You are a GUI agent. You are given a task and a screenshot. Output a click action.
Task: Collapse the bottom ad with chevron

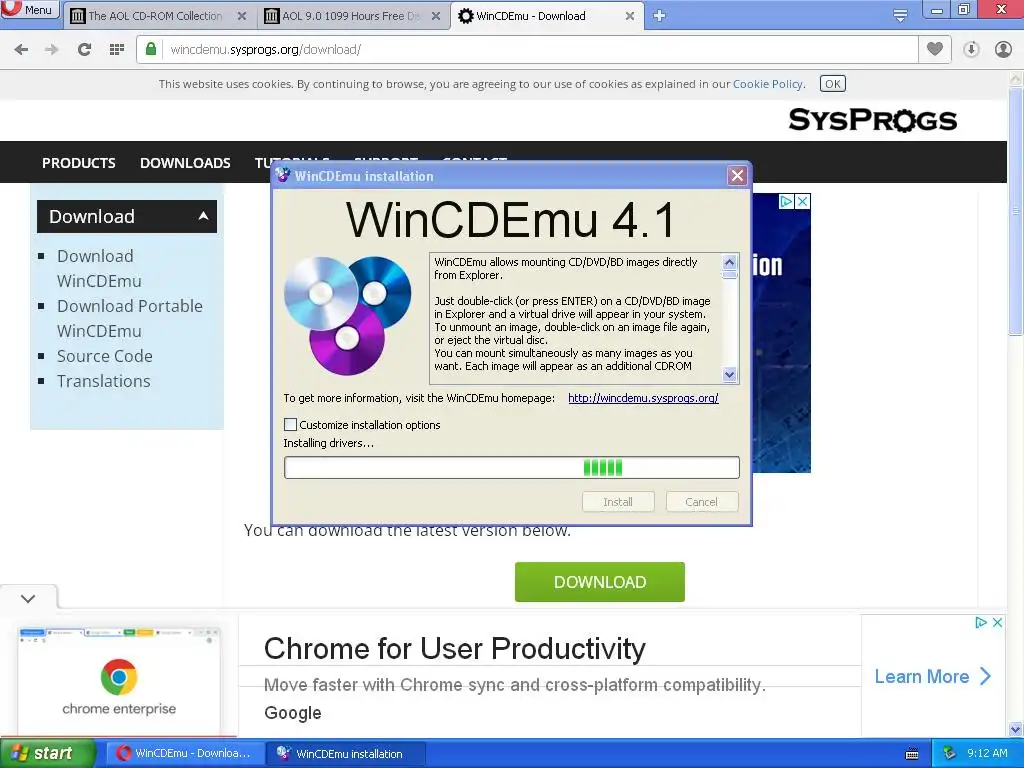pos(28,598)
